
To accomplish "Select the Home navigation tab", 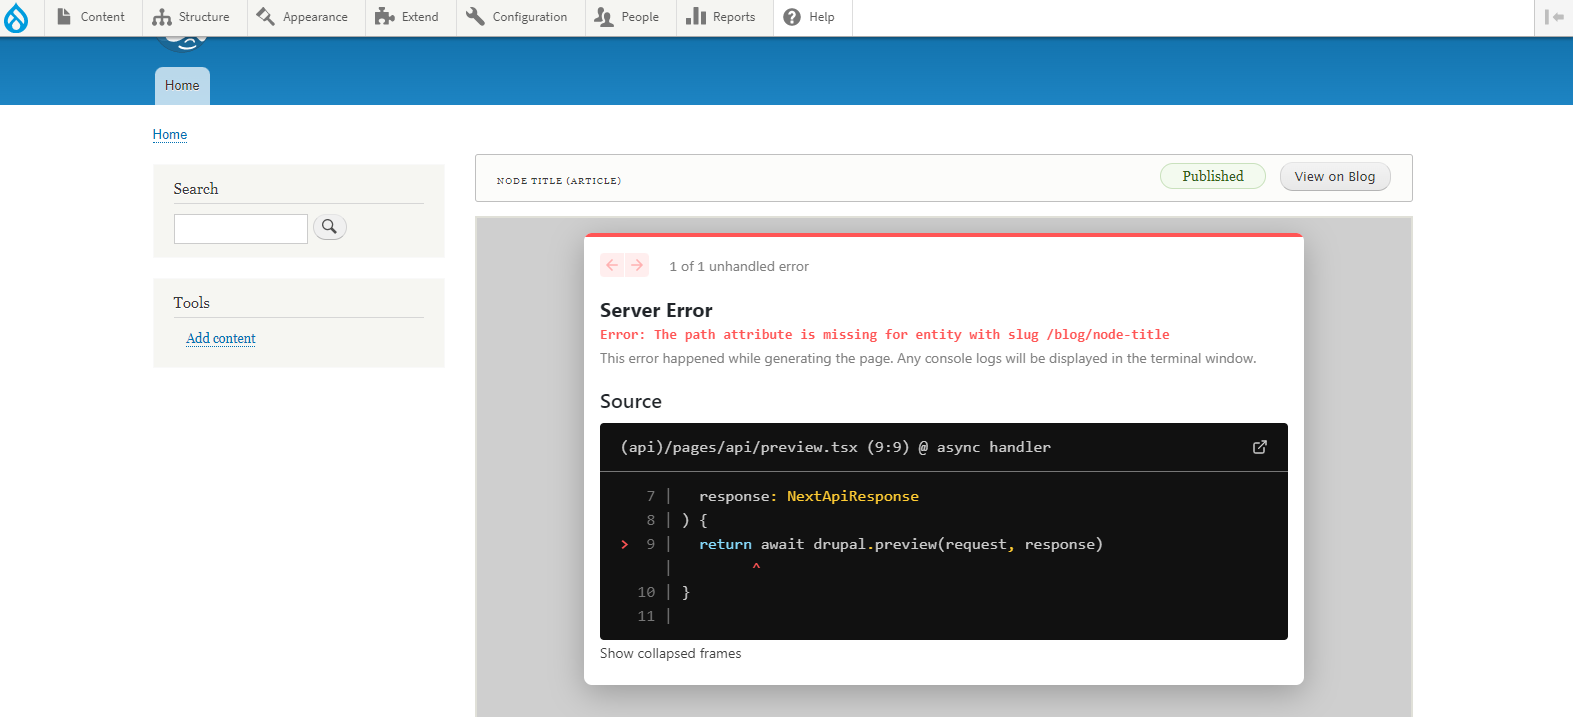I will 182,86.
